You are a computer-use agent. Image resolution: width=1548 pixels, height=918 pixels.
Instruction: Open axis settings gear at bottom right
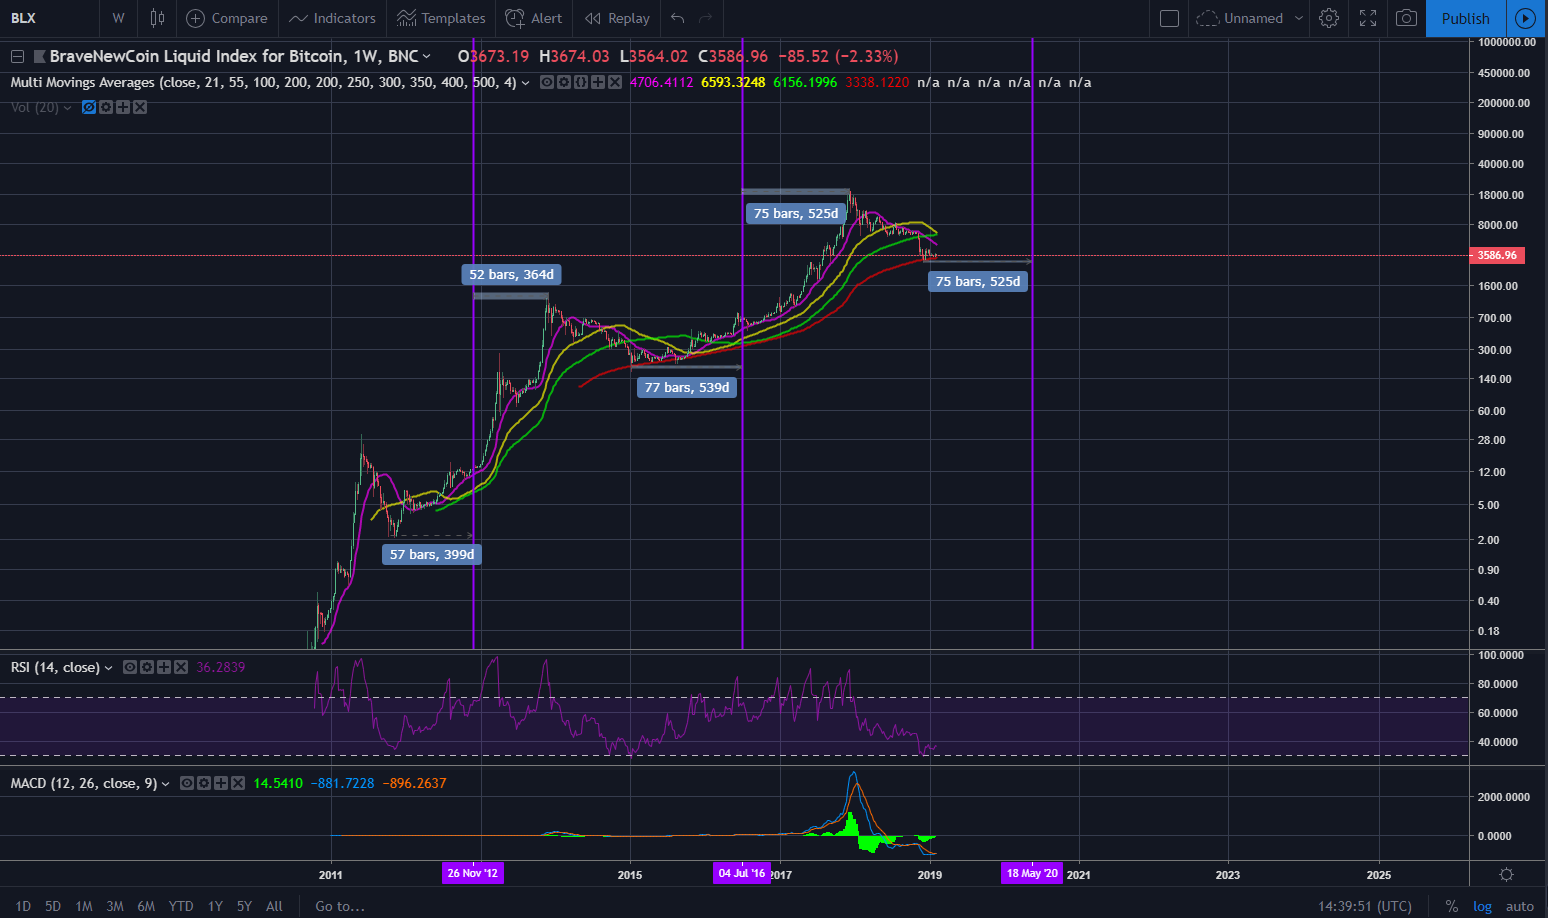coord(1507,874)
